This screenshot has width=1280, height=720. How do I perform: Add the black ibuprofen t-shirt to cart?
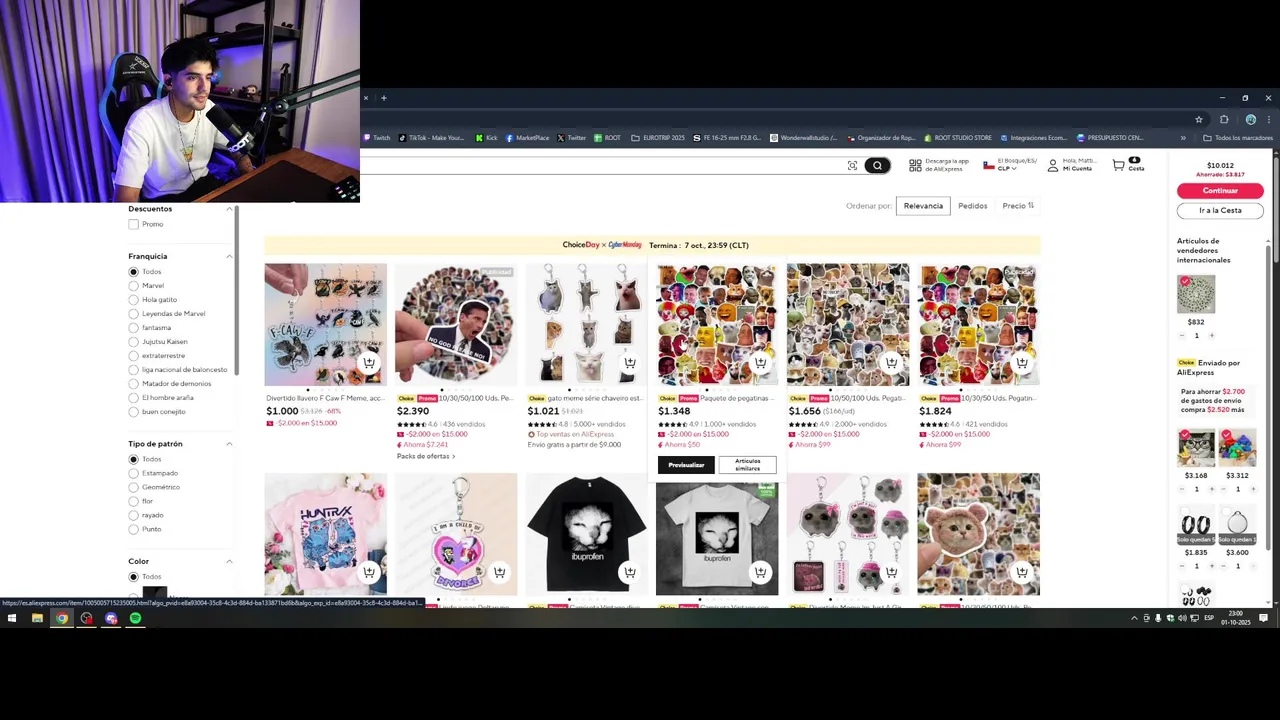[629, 572]
